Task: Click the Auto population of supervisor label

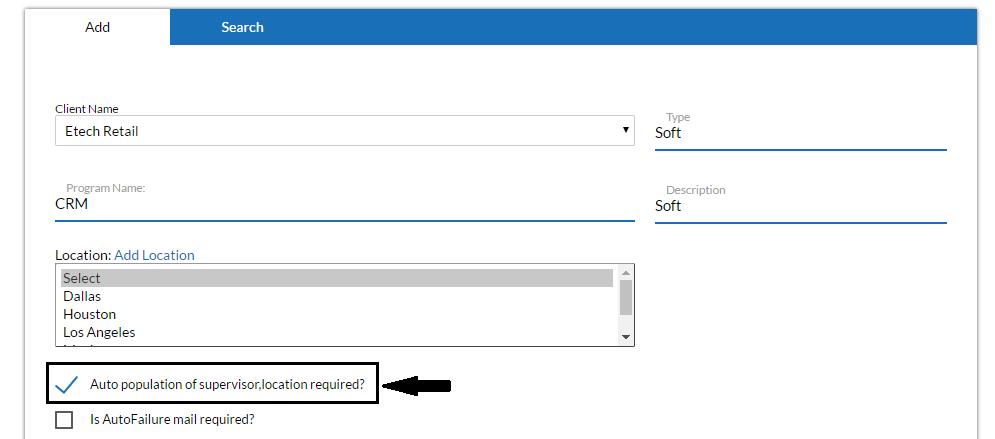Action: (x=227, y=384)
